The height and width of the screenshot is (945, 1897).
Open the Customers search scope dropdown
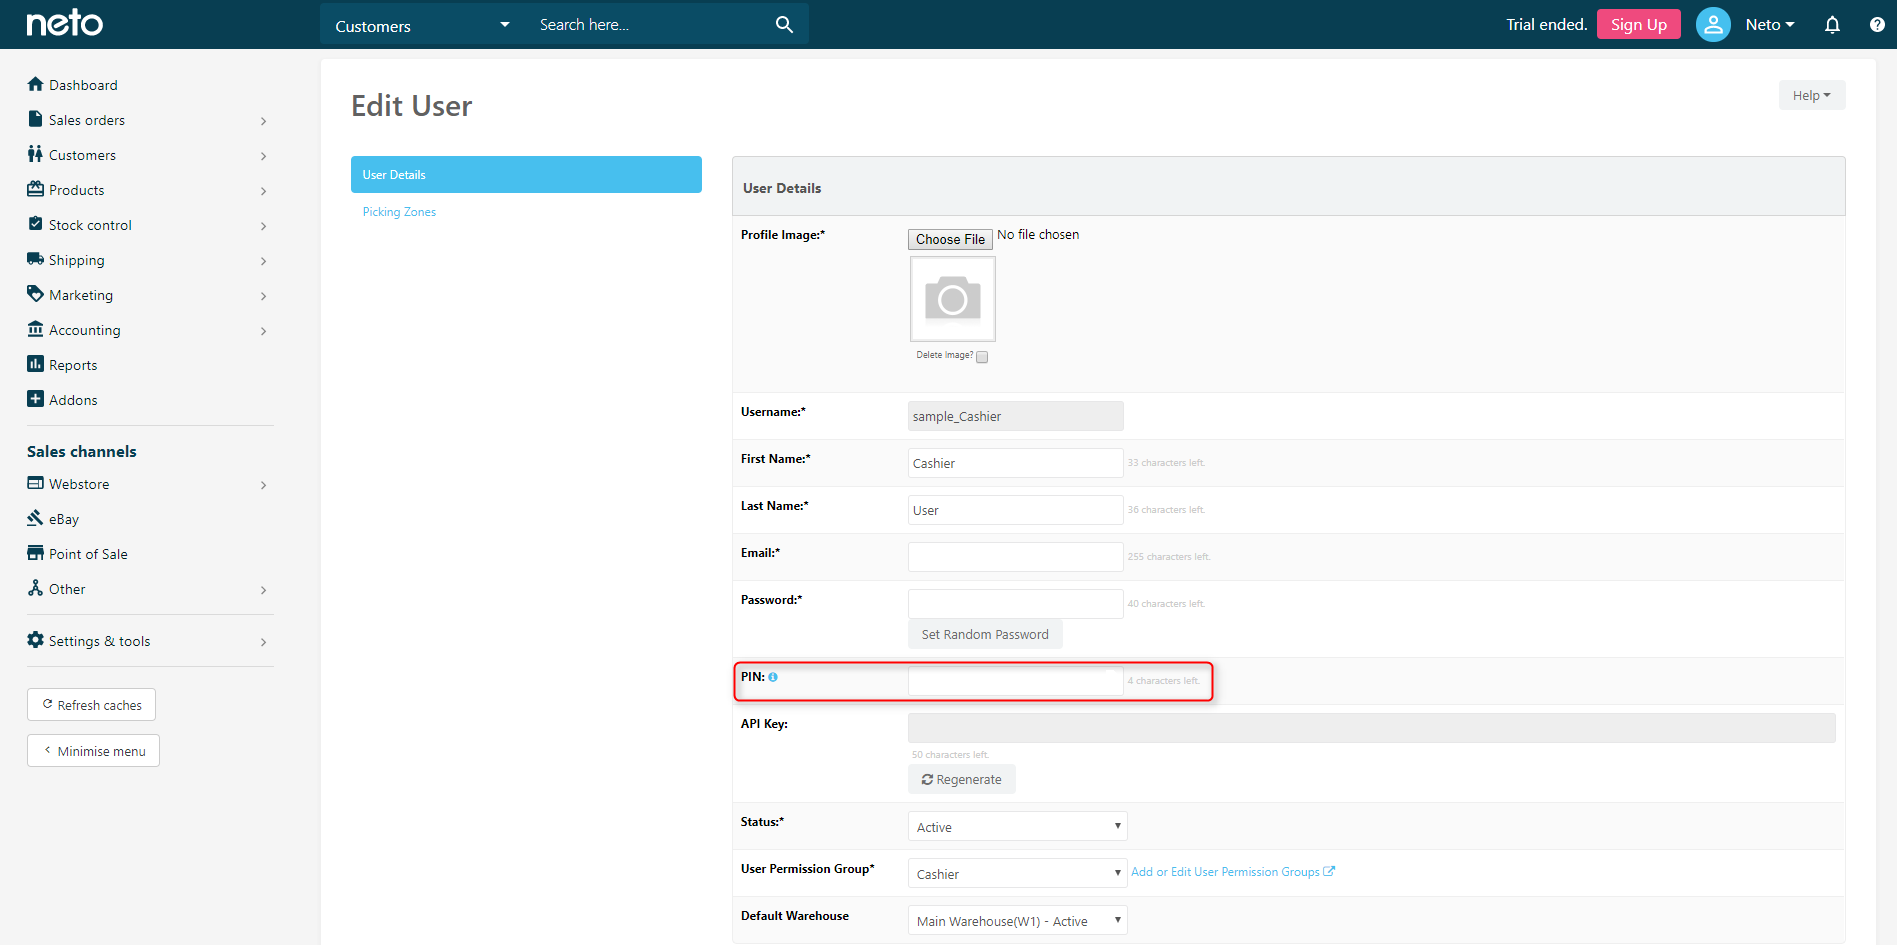pos(423,25)
